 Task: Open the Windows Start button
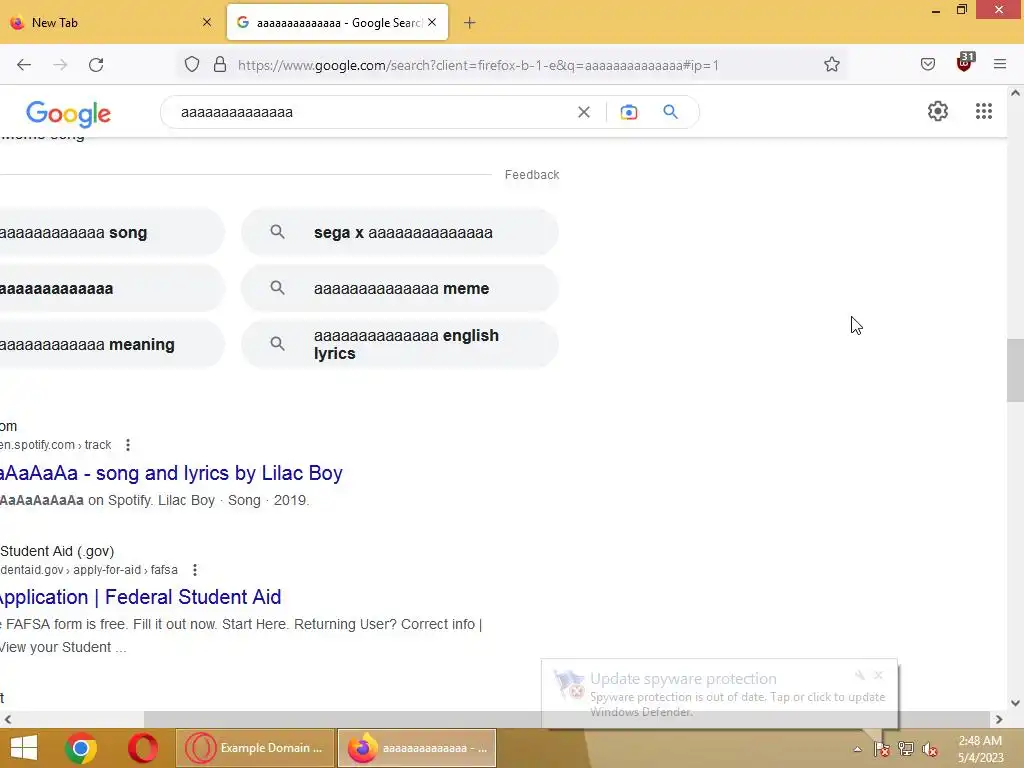(x=24, y=748)
